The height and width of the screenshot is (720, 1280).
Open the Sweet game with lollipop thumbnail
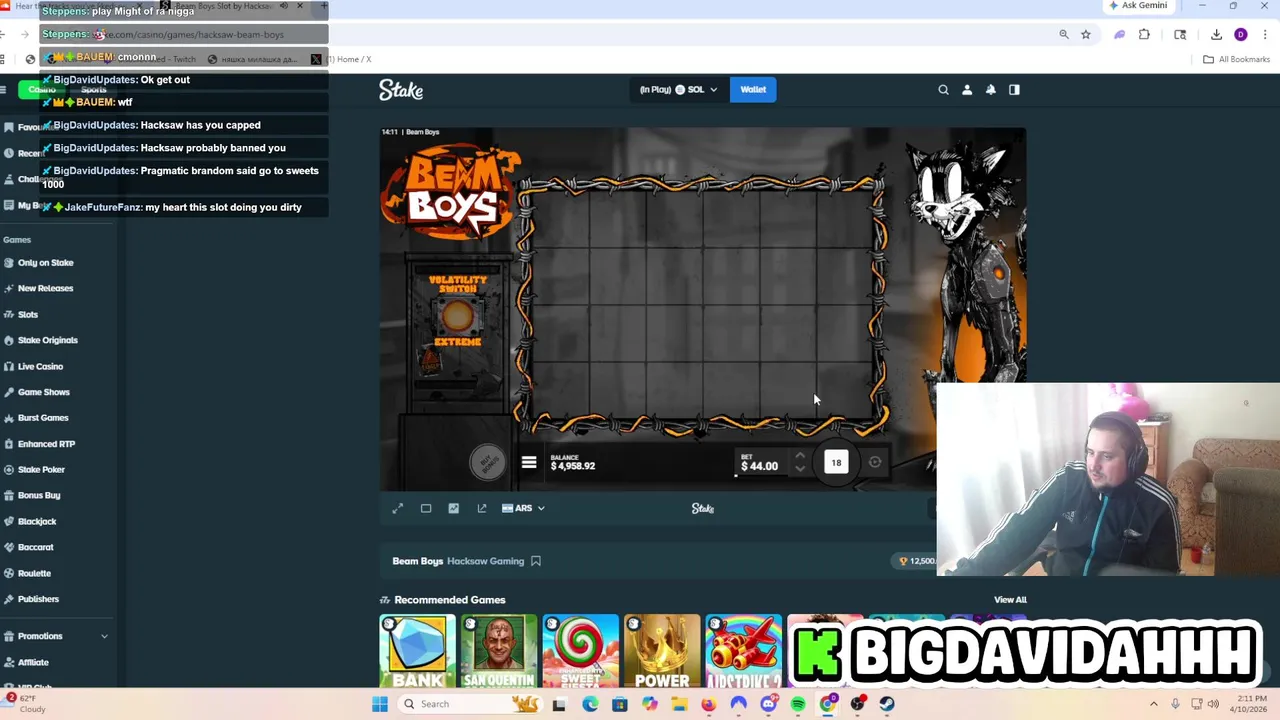pos(581,652)
